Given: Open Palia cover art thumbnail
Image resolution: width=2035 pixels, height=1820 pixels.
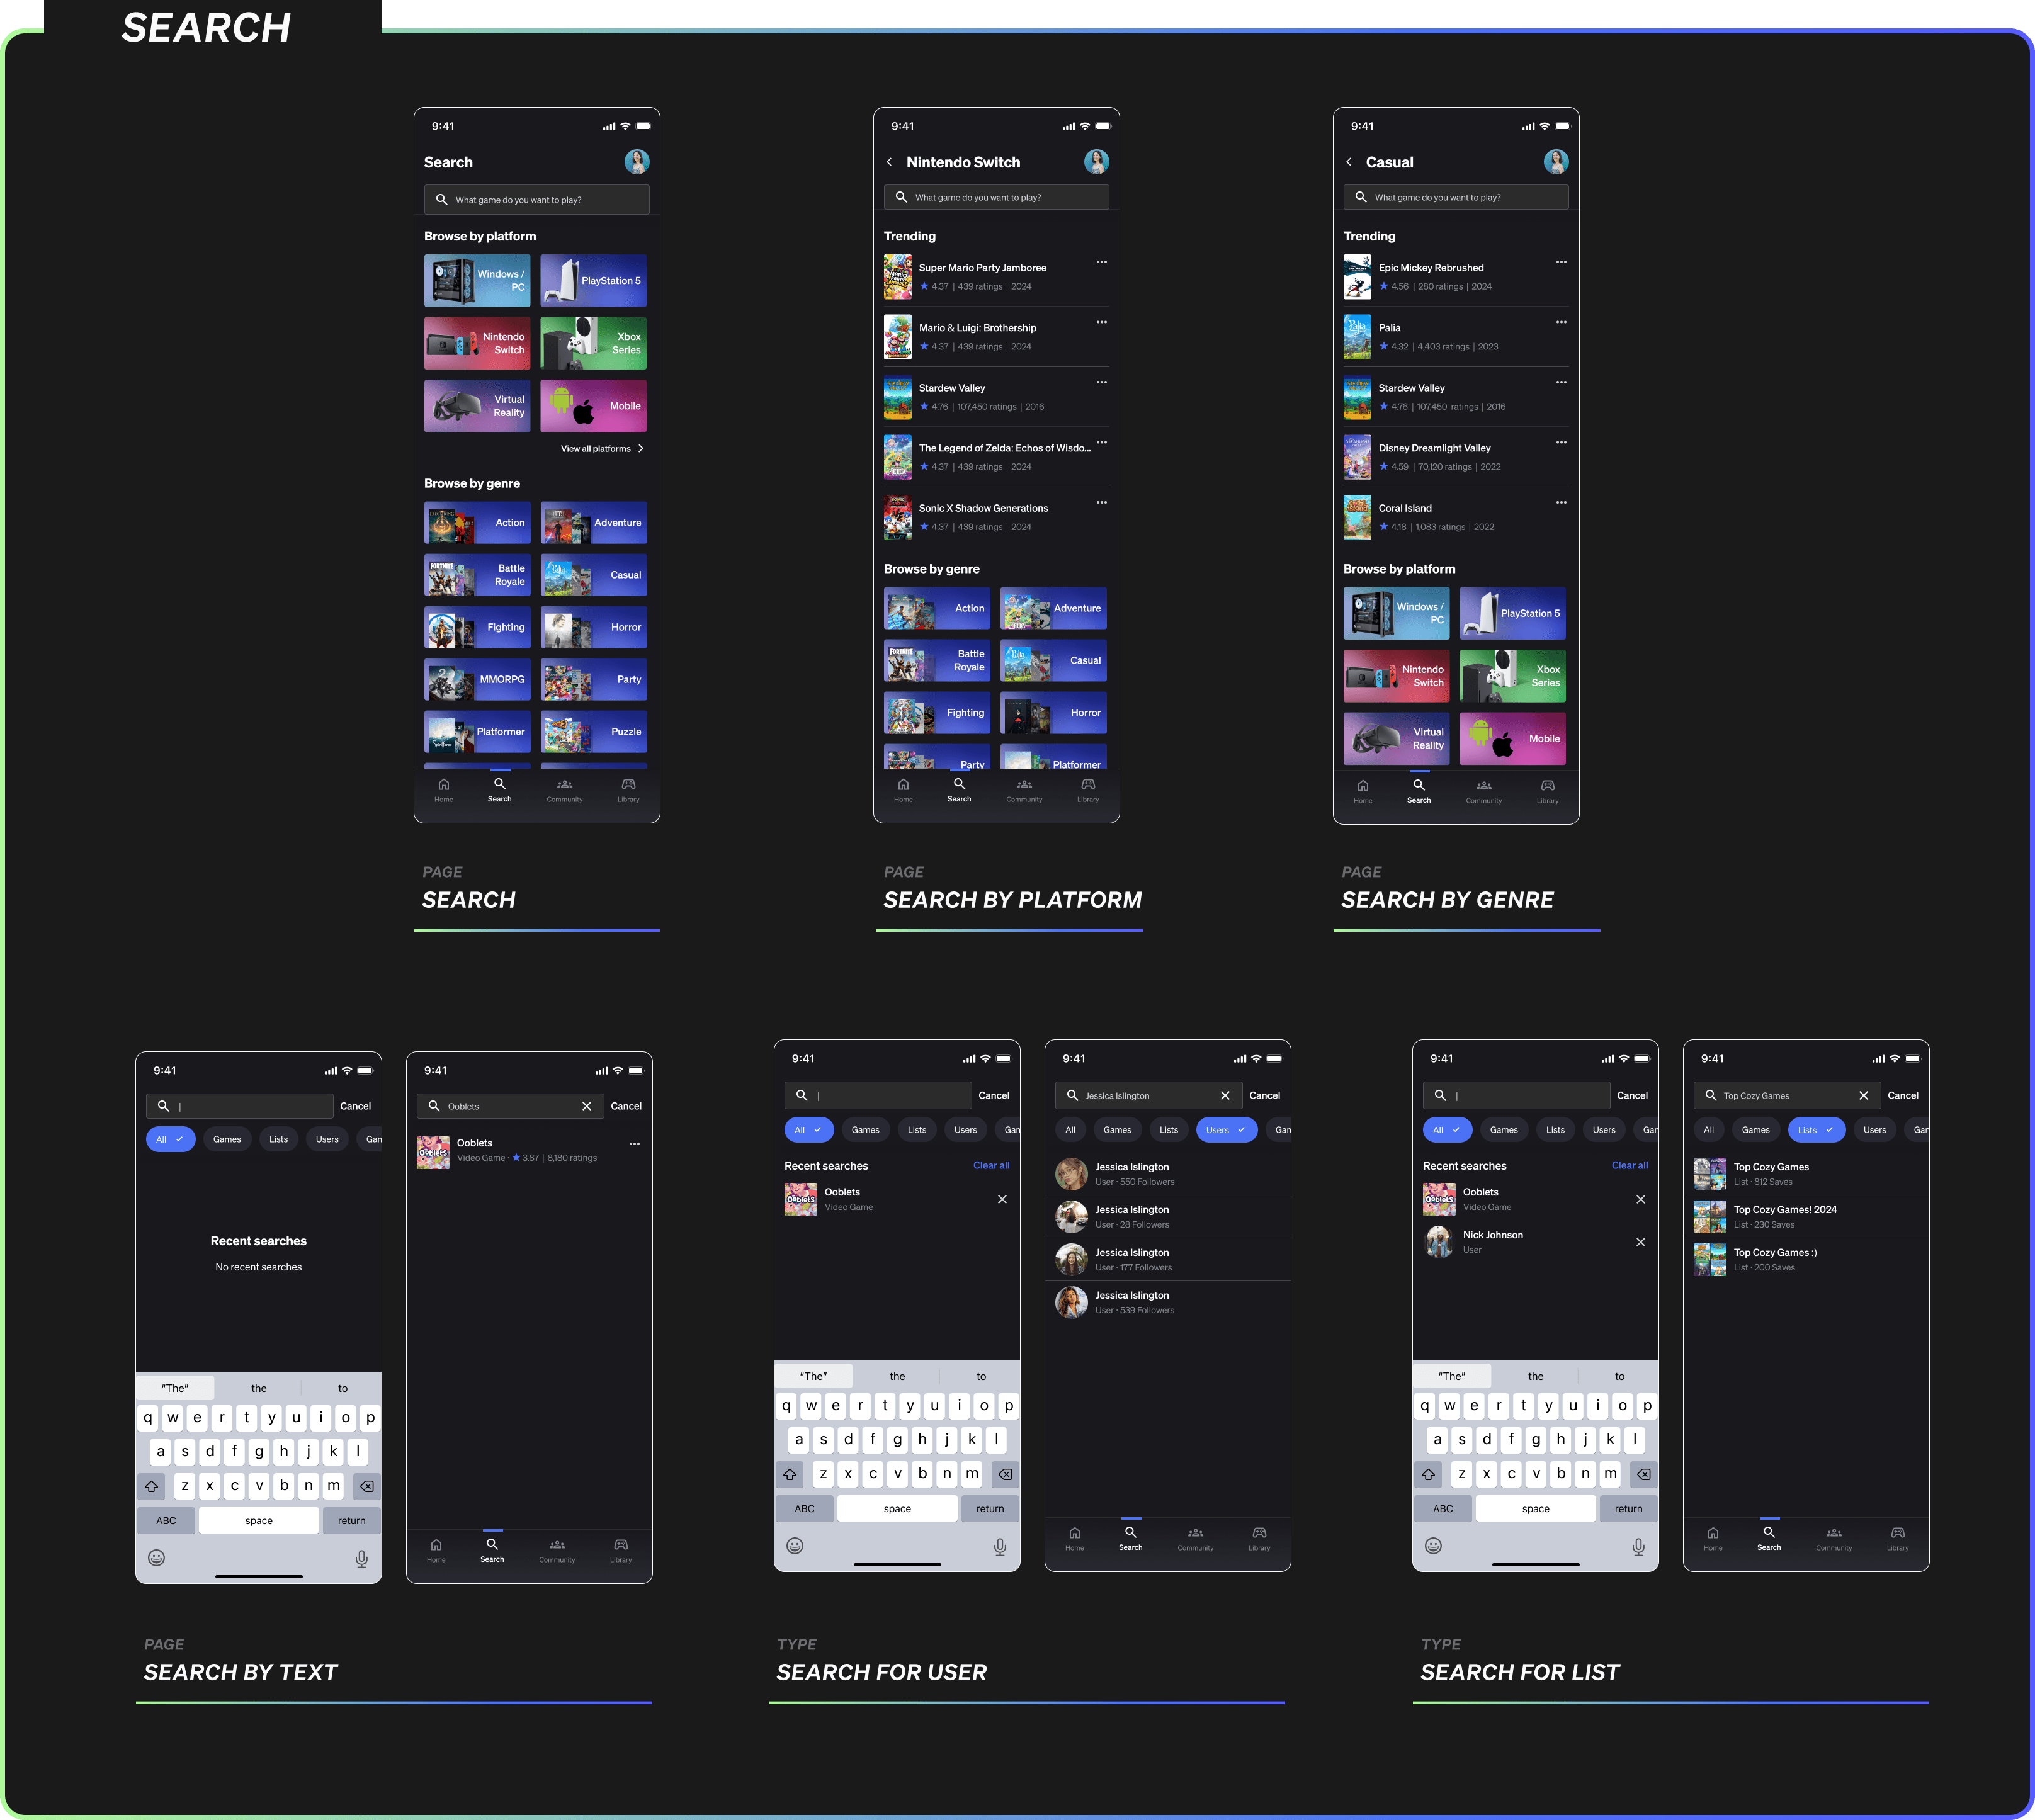Looking at the screenshot, I should (1357, 337).
